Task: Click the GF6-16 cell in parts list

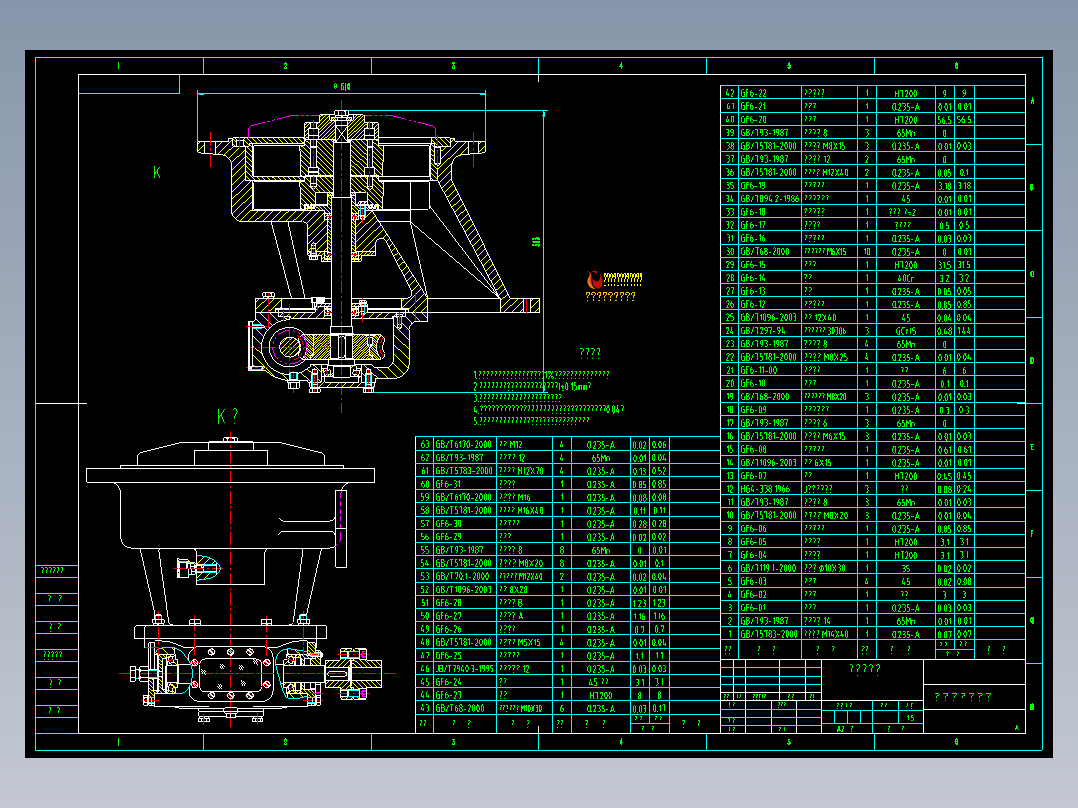Action: coord(770,238)
